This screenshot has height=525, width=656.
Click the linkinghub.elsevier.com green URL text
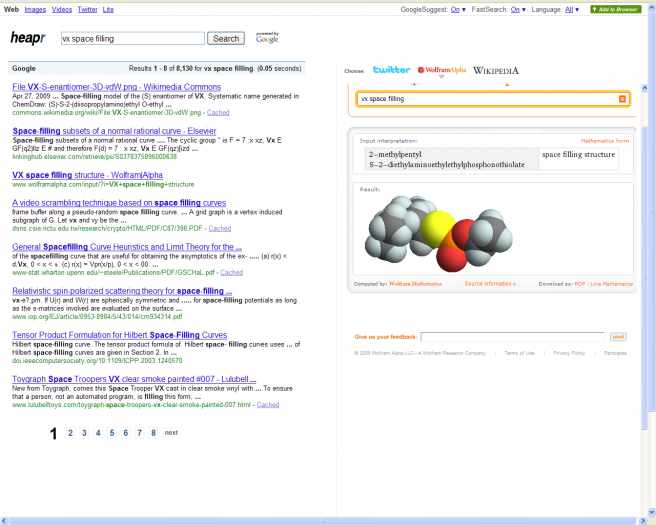pos(94,156)
